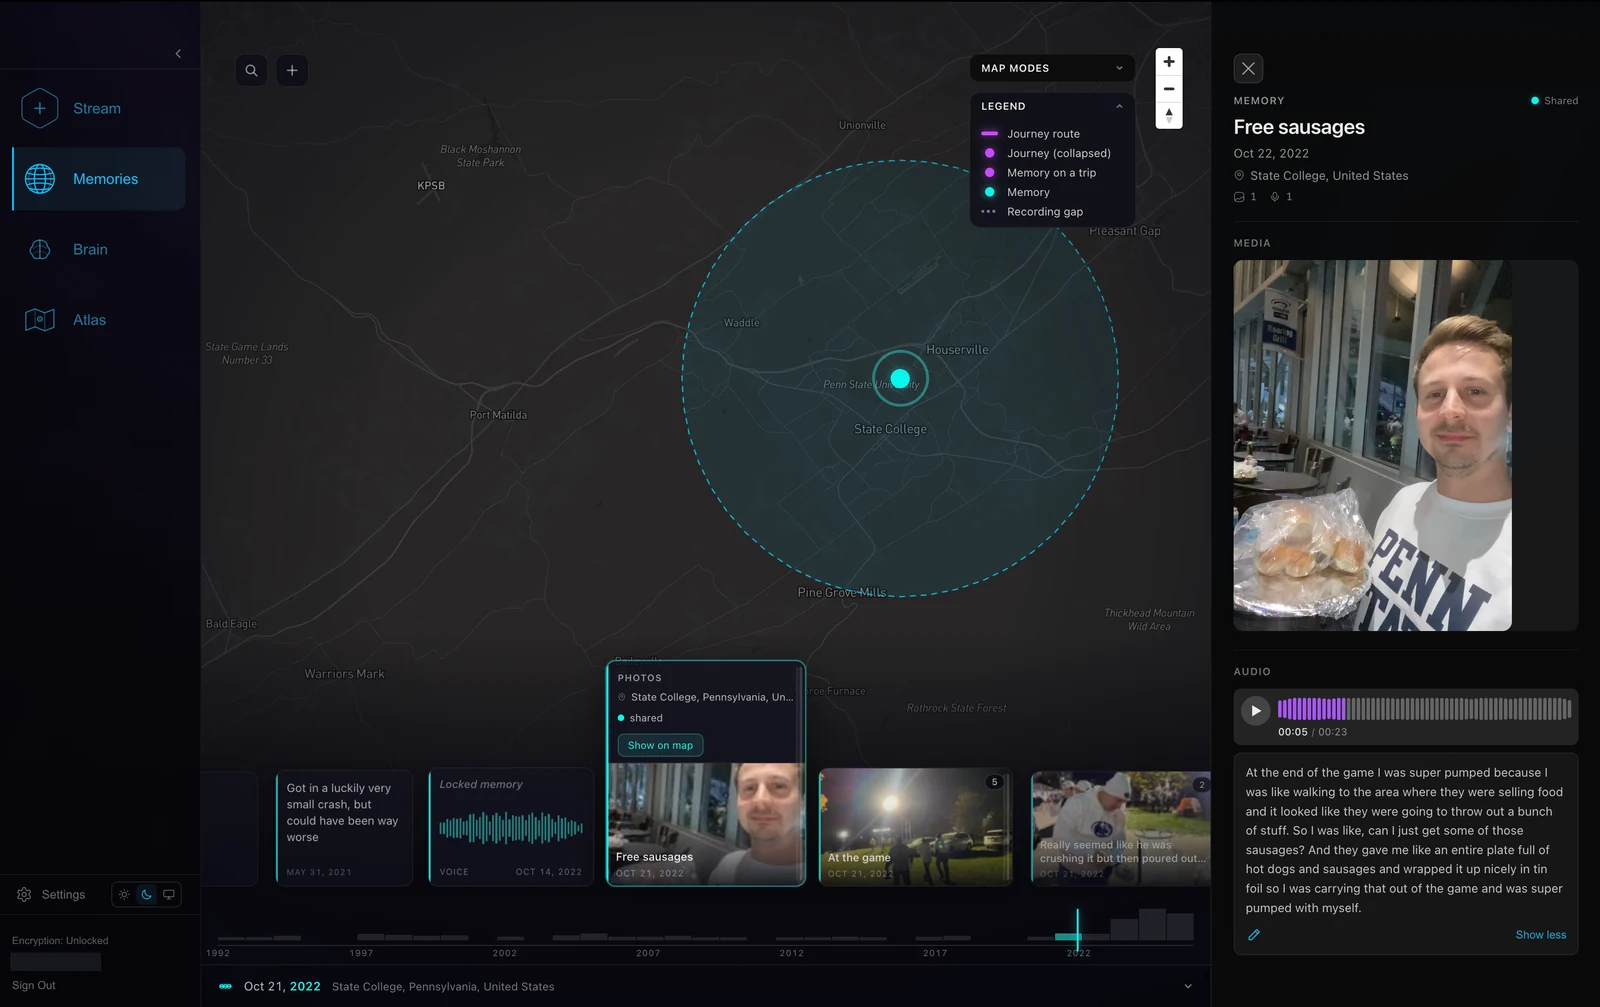This screenshot has width=1600, height=1007.
Task: Click the timeline marker at 2022
Action: (1077, 930)
